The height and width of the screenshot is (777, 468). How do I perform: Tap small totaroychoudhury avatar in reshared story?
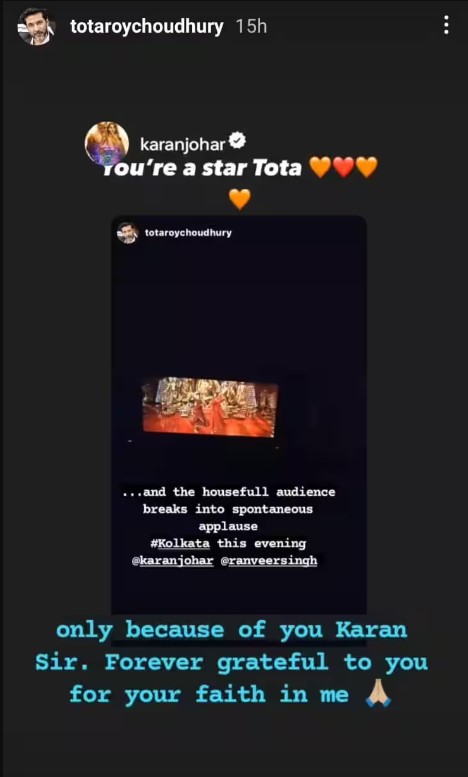pyautogui.click(x=127, y=233)
